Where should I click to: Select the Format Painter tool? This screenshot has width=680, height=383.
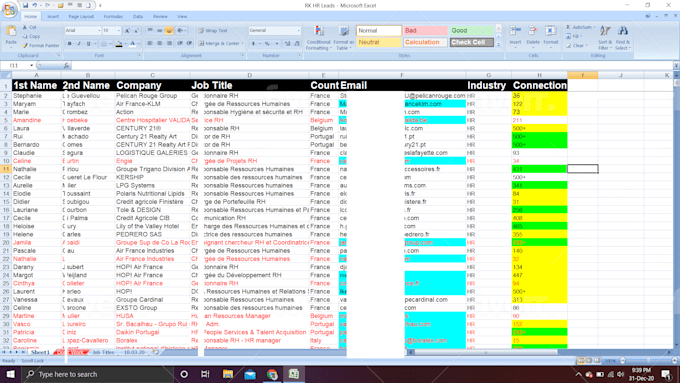pyautogui.click(x=41, y=45)
